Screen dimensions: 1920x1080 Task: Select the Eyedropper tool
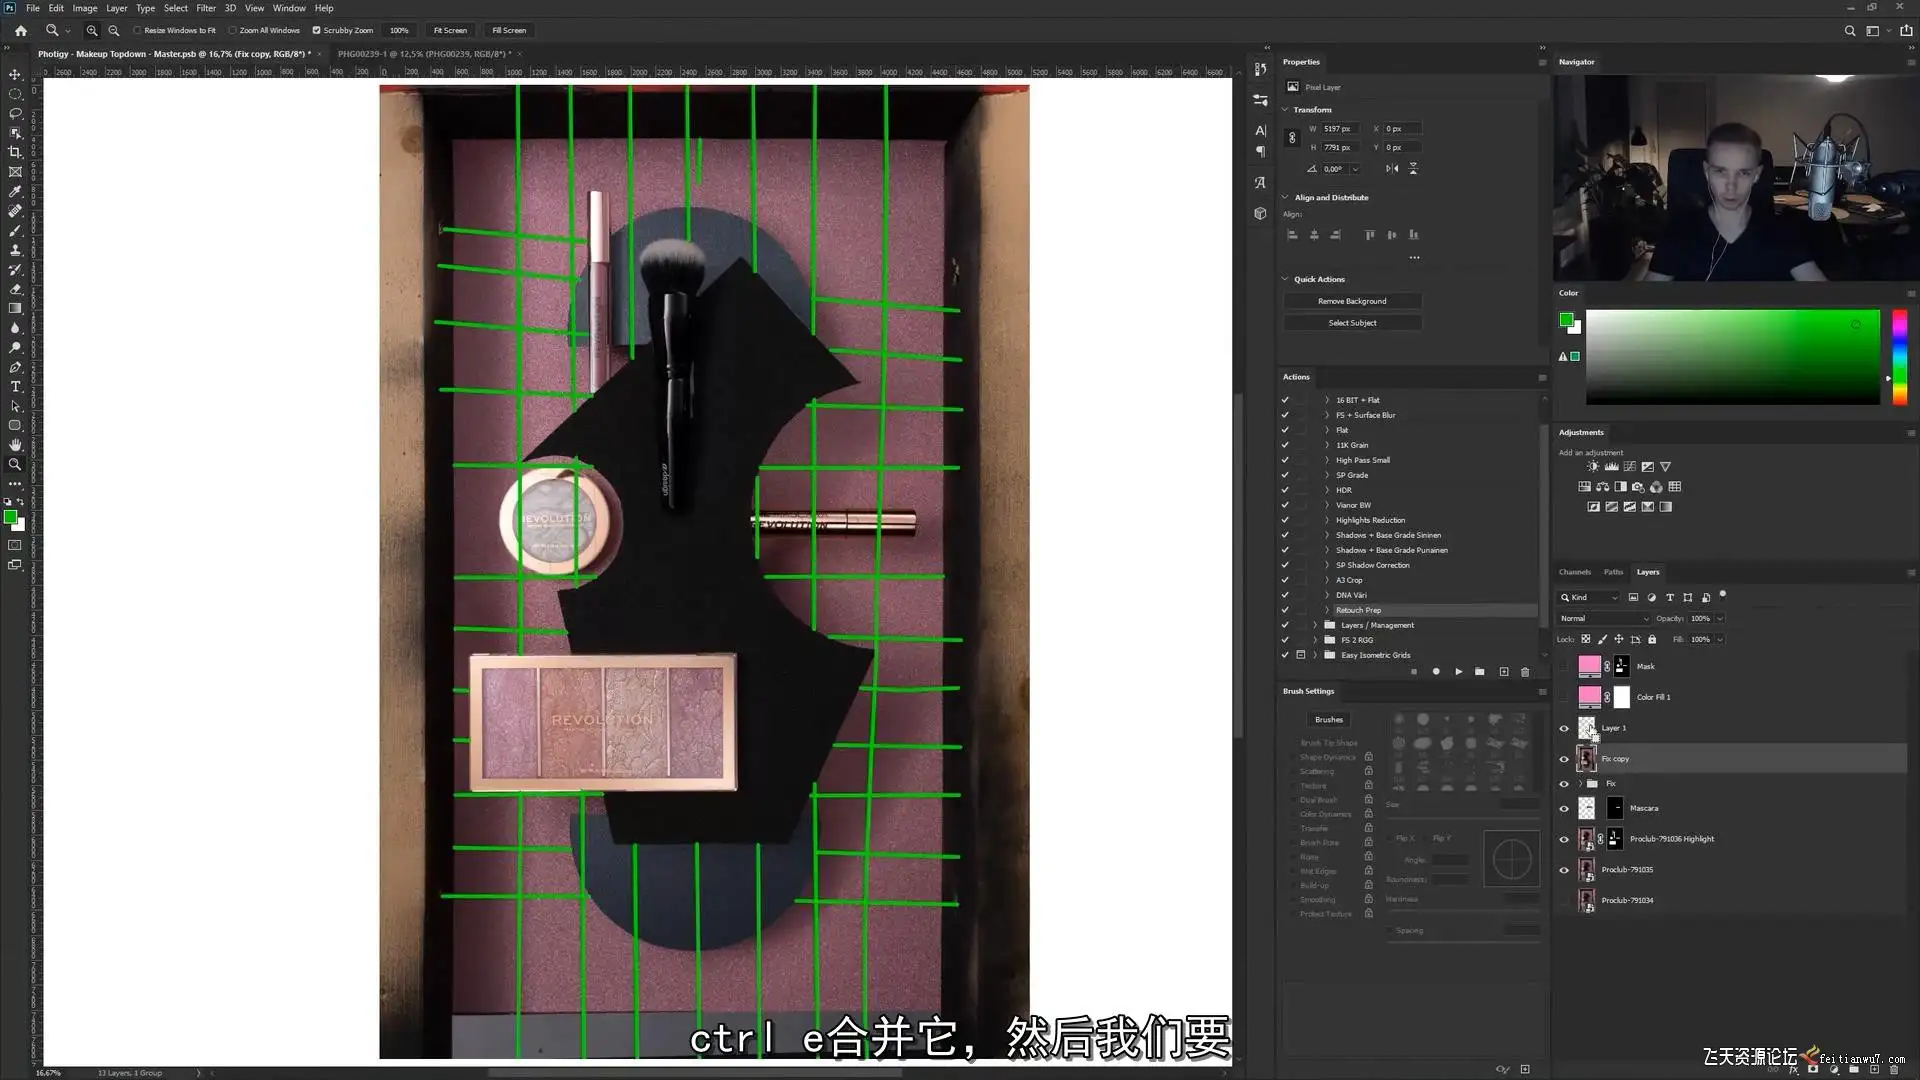click(x=15, y=191)
